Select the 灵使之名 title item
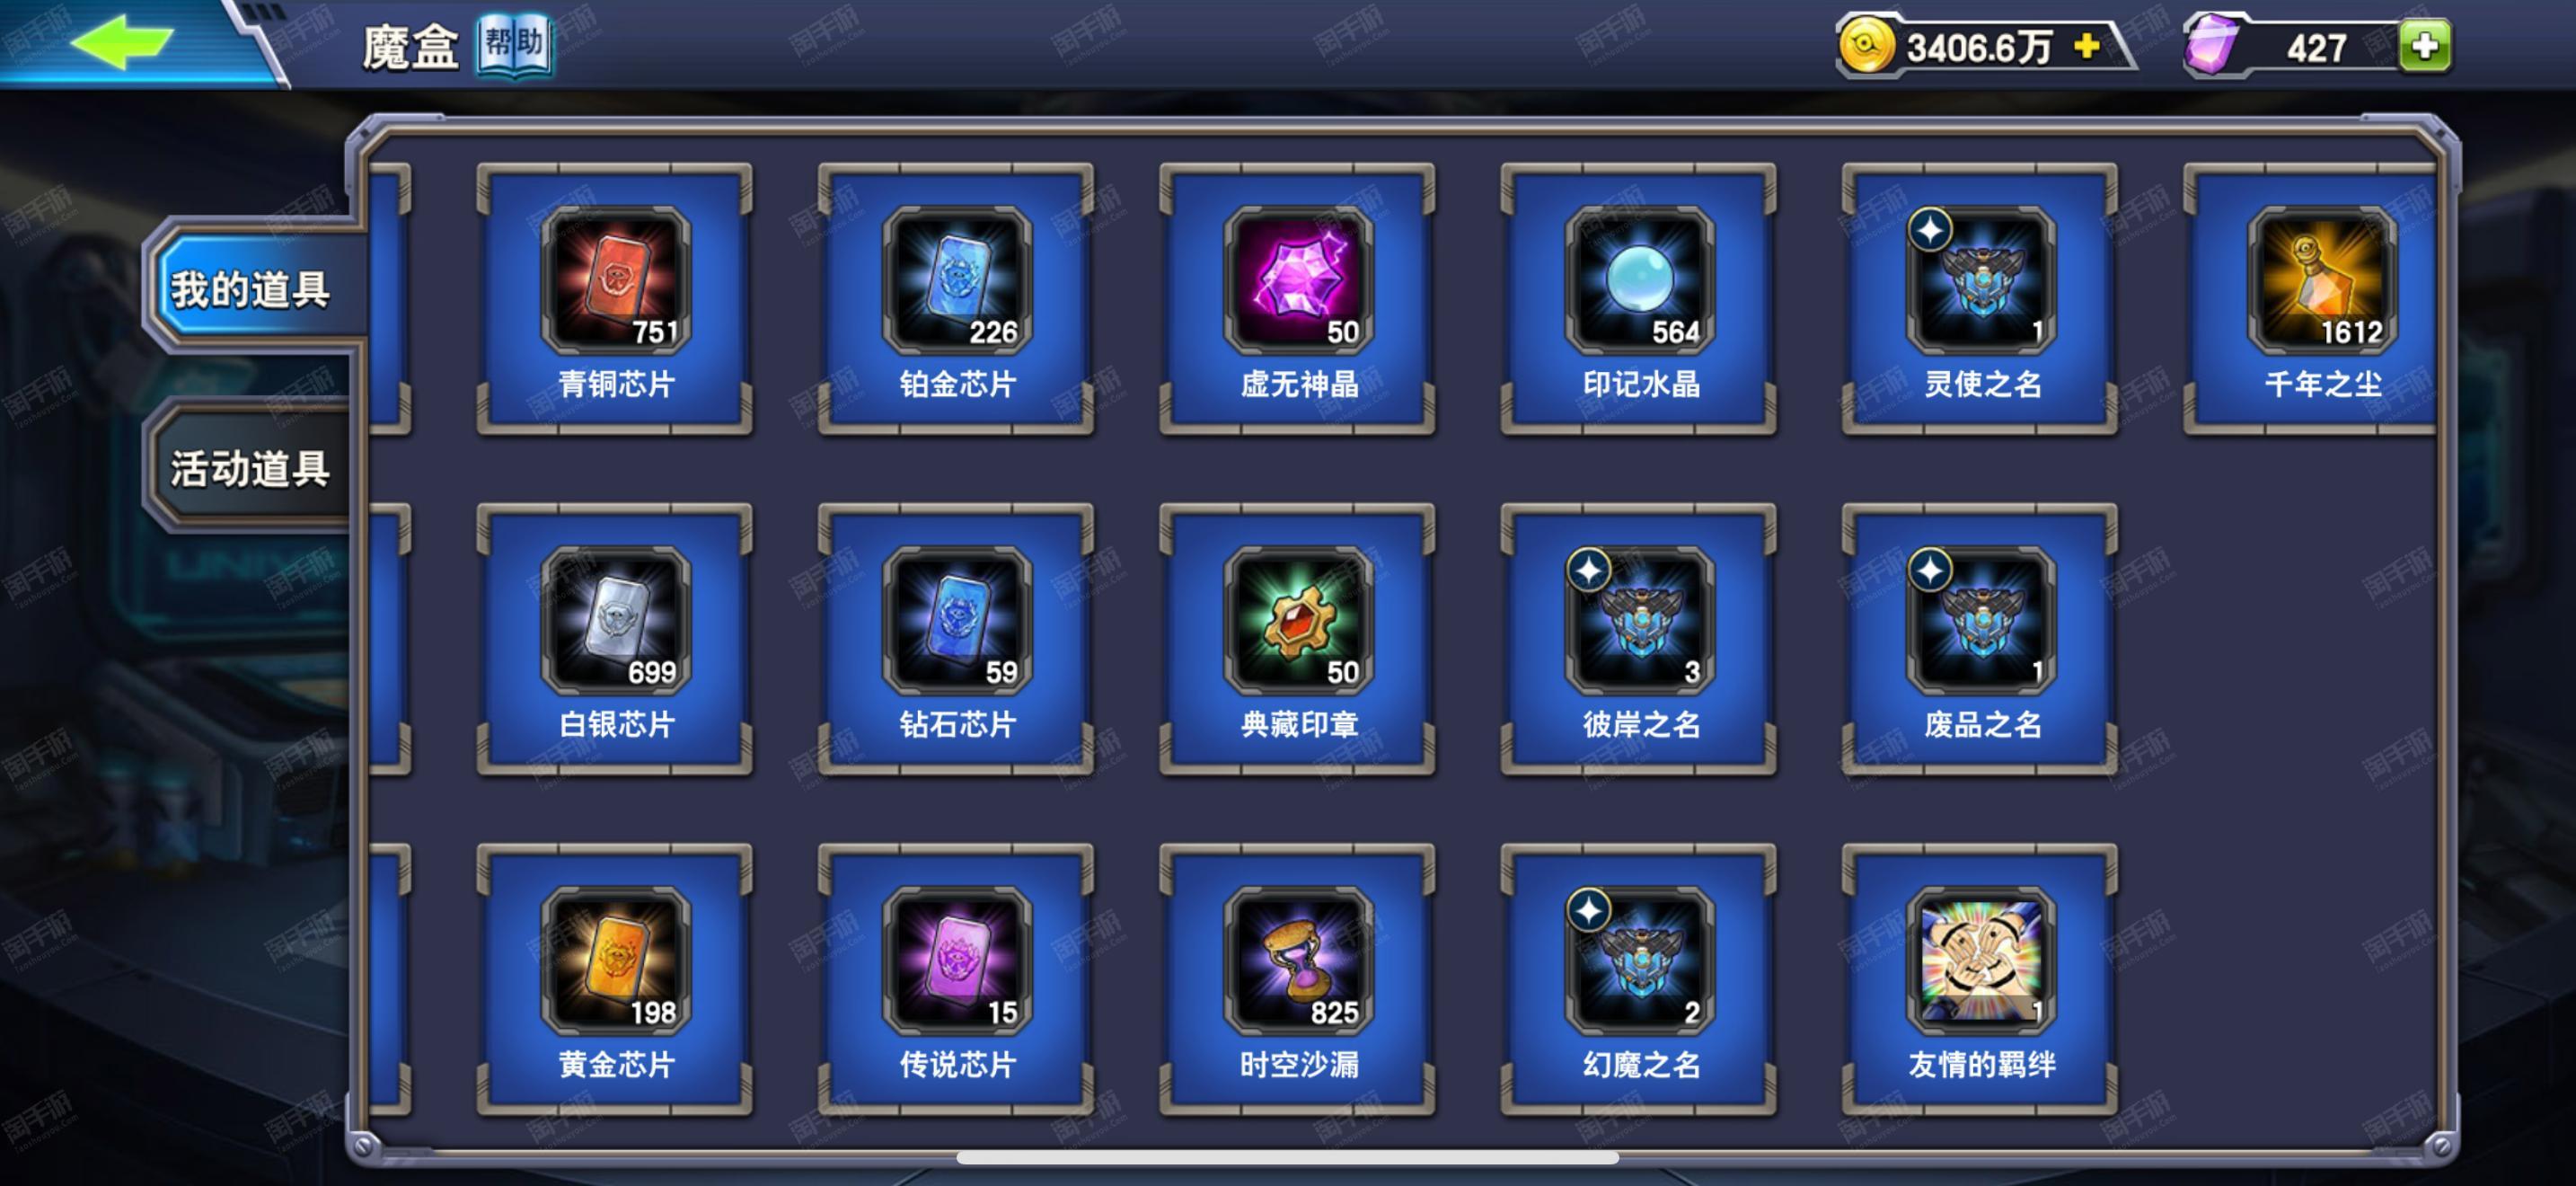2576x1186 pixels. [x=1980, y=298]
